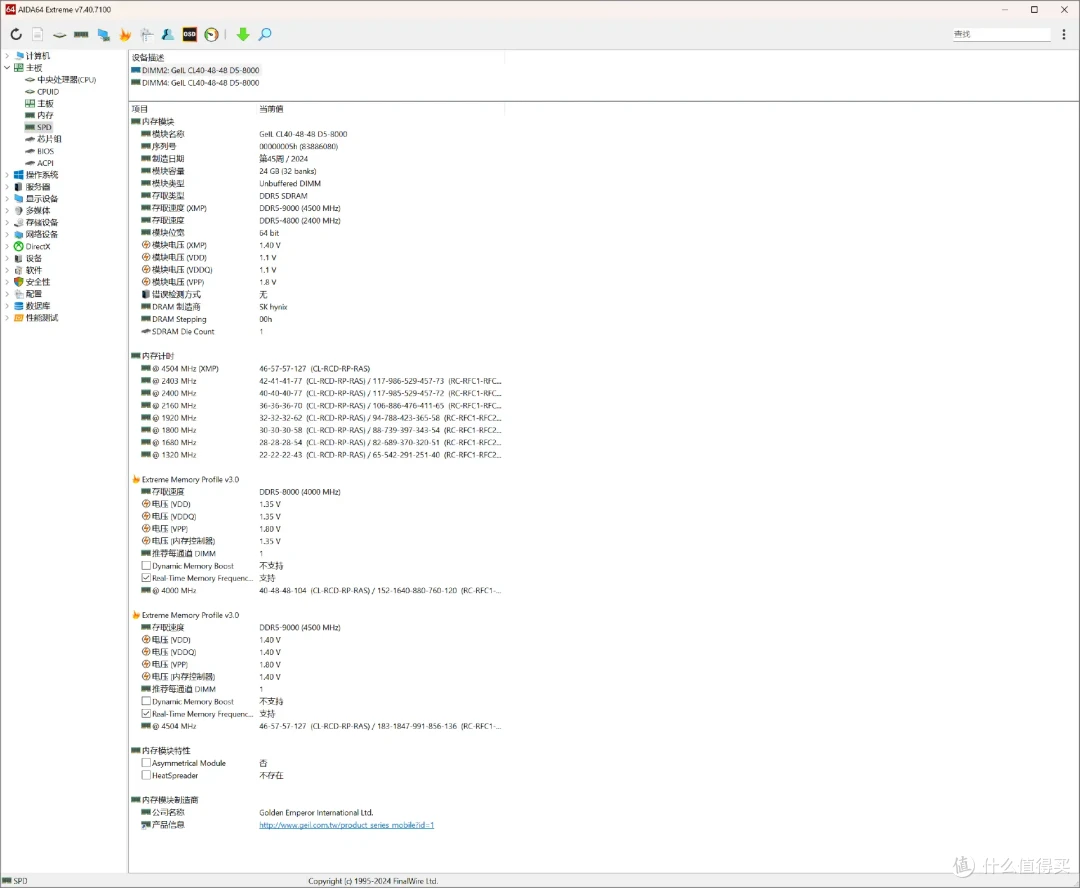Click the 序列号 row
1080x888 pixels.
click(x=317, y=147)
